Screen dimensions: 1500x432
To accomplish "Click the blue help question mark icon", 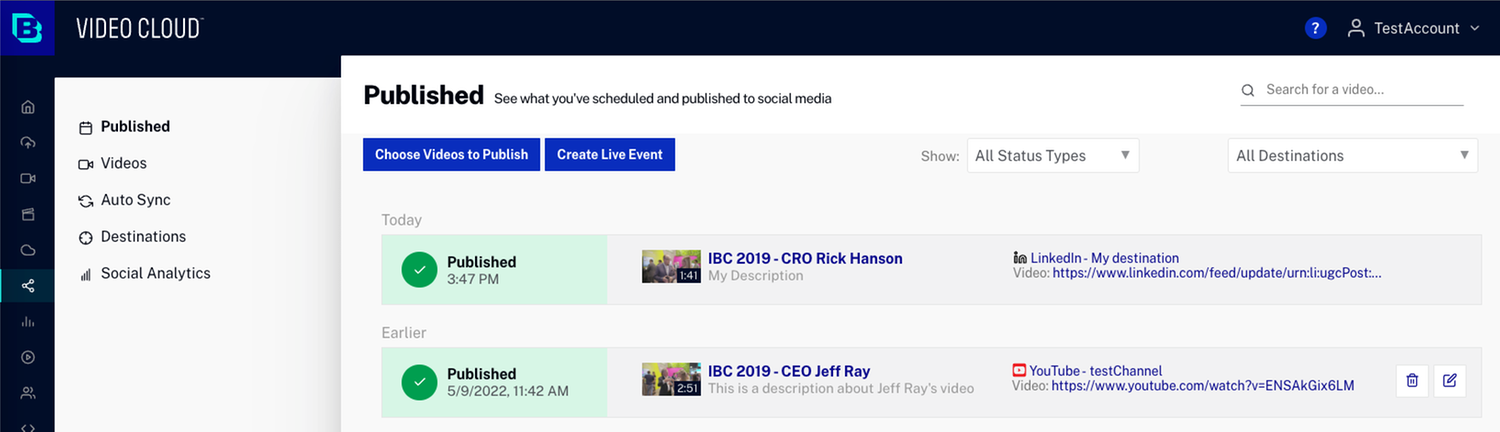I will (1315, 29).
